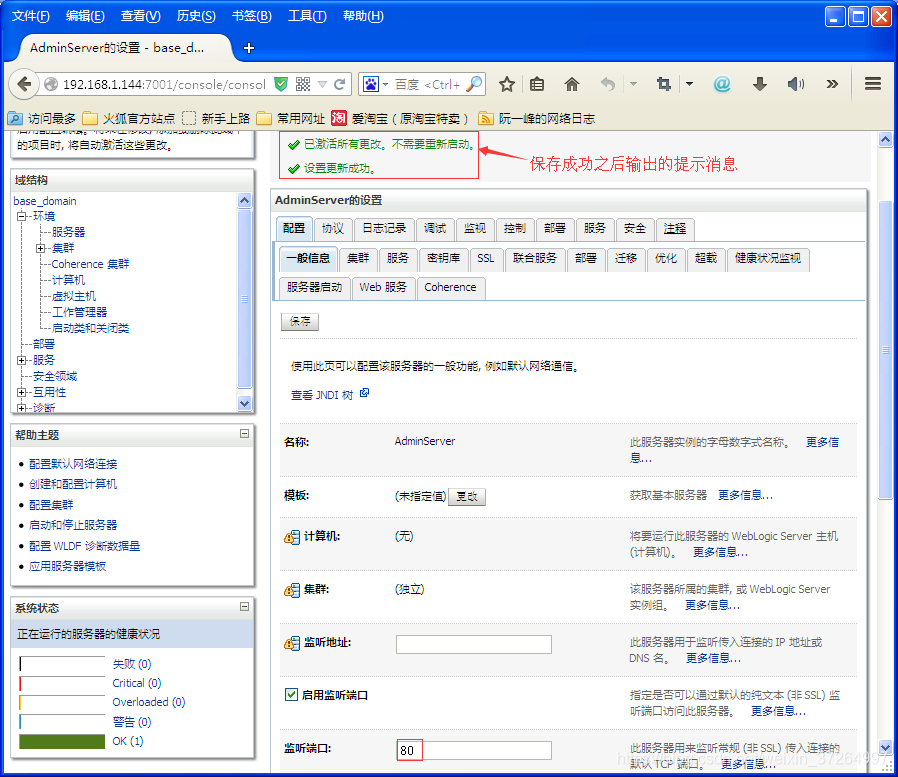Collapse the 帮助主题 panel
898x777 pixels.
(244, 433)
